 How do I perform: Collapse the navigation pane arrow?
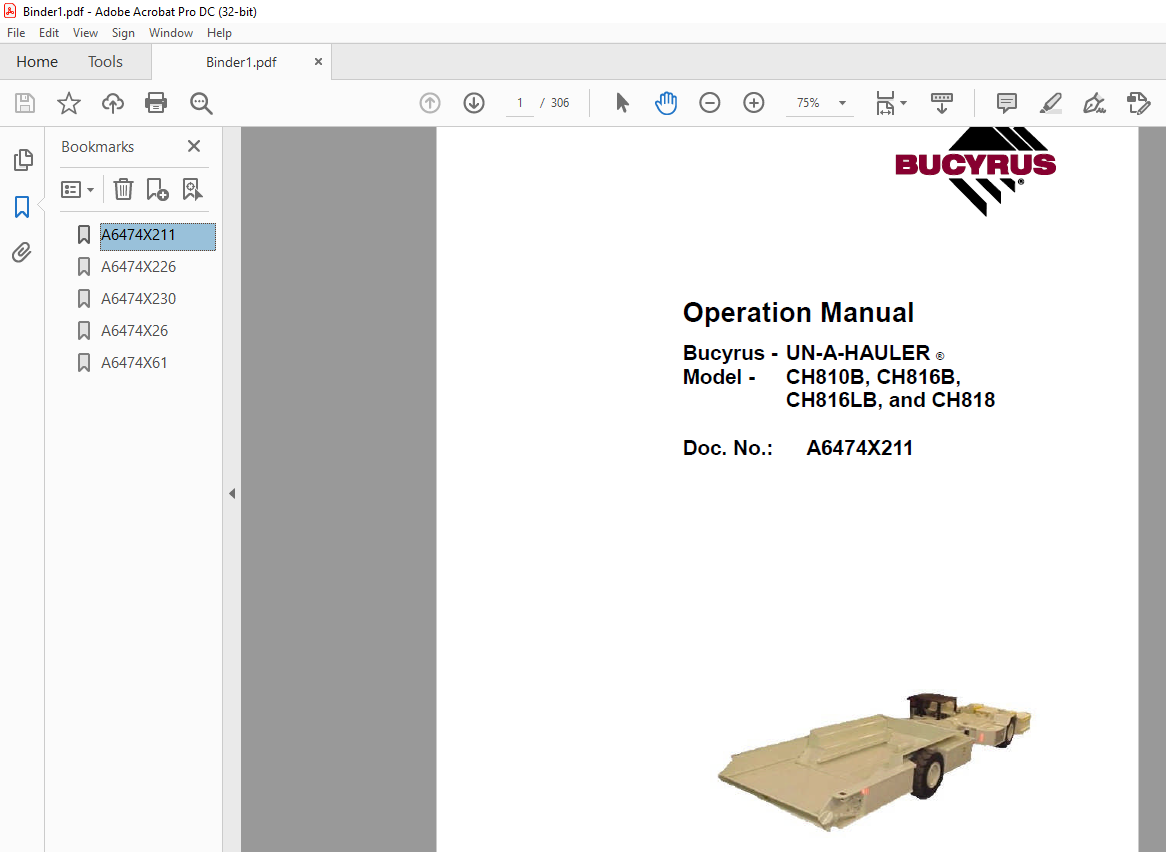pos(232,493)
